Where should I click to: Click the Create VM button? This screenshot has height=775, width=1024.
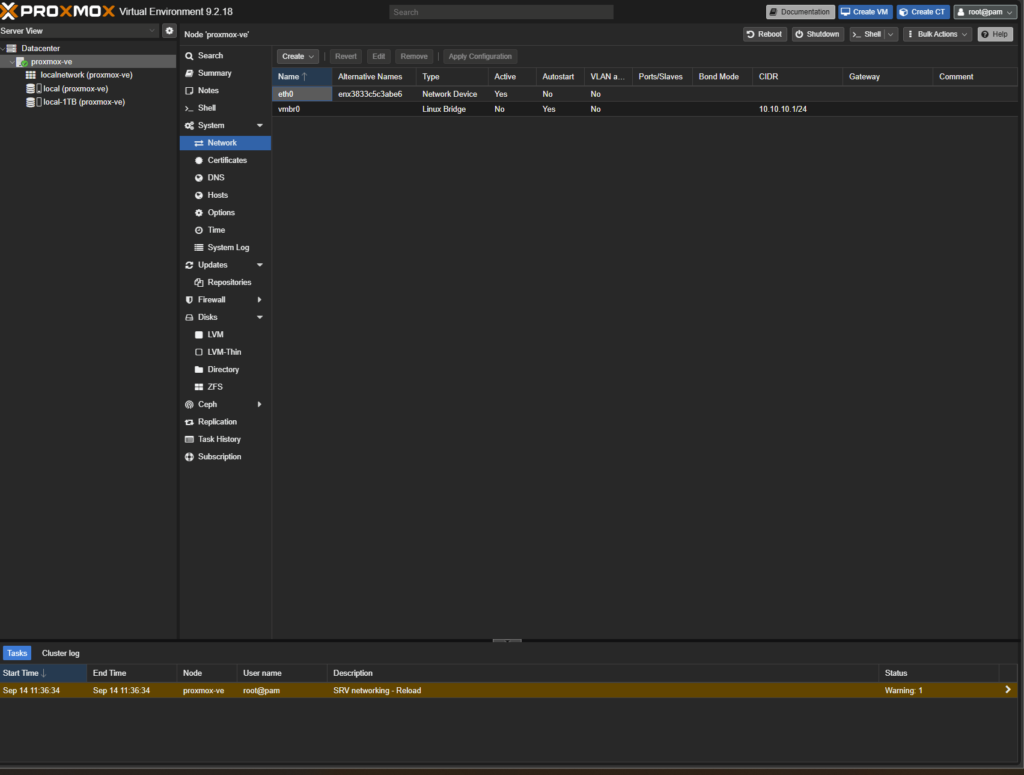(865, 12)
